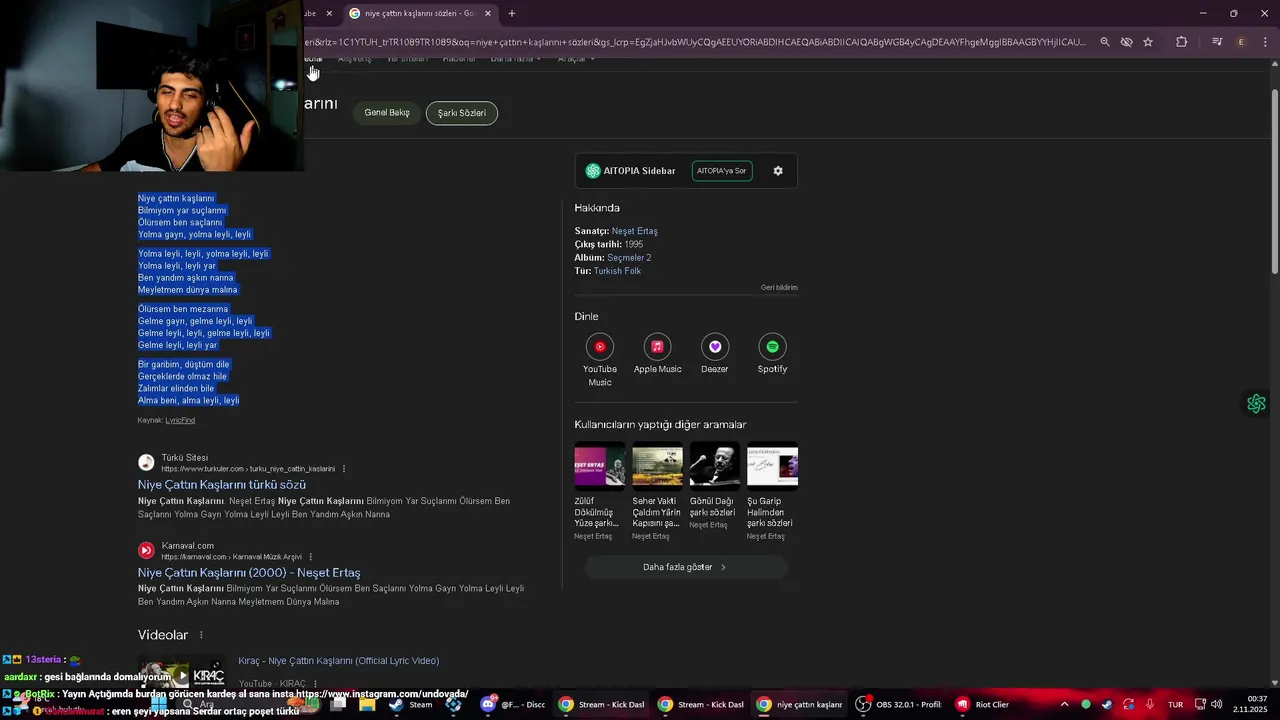Select the 'Genel Bakış' chip
1280x720 pixels.
[387, 113]
